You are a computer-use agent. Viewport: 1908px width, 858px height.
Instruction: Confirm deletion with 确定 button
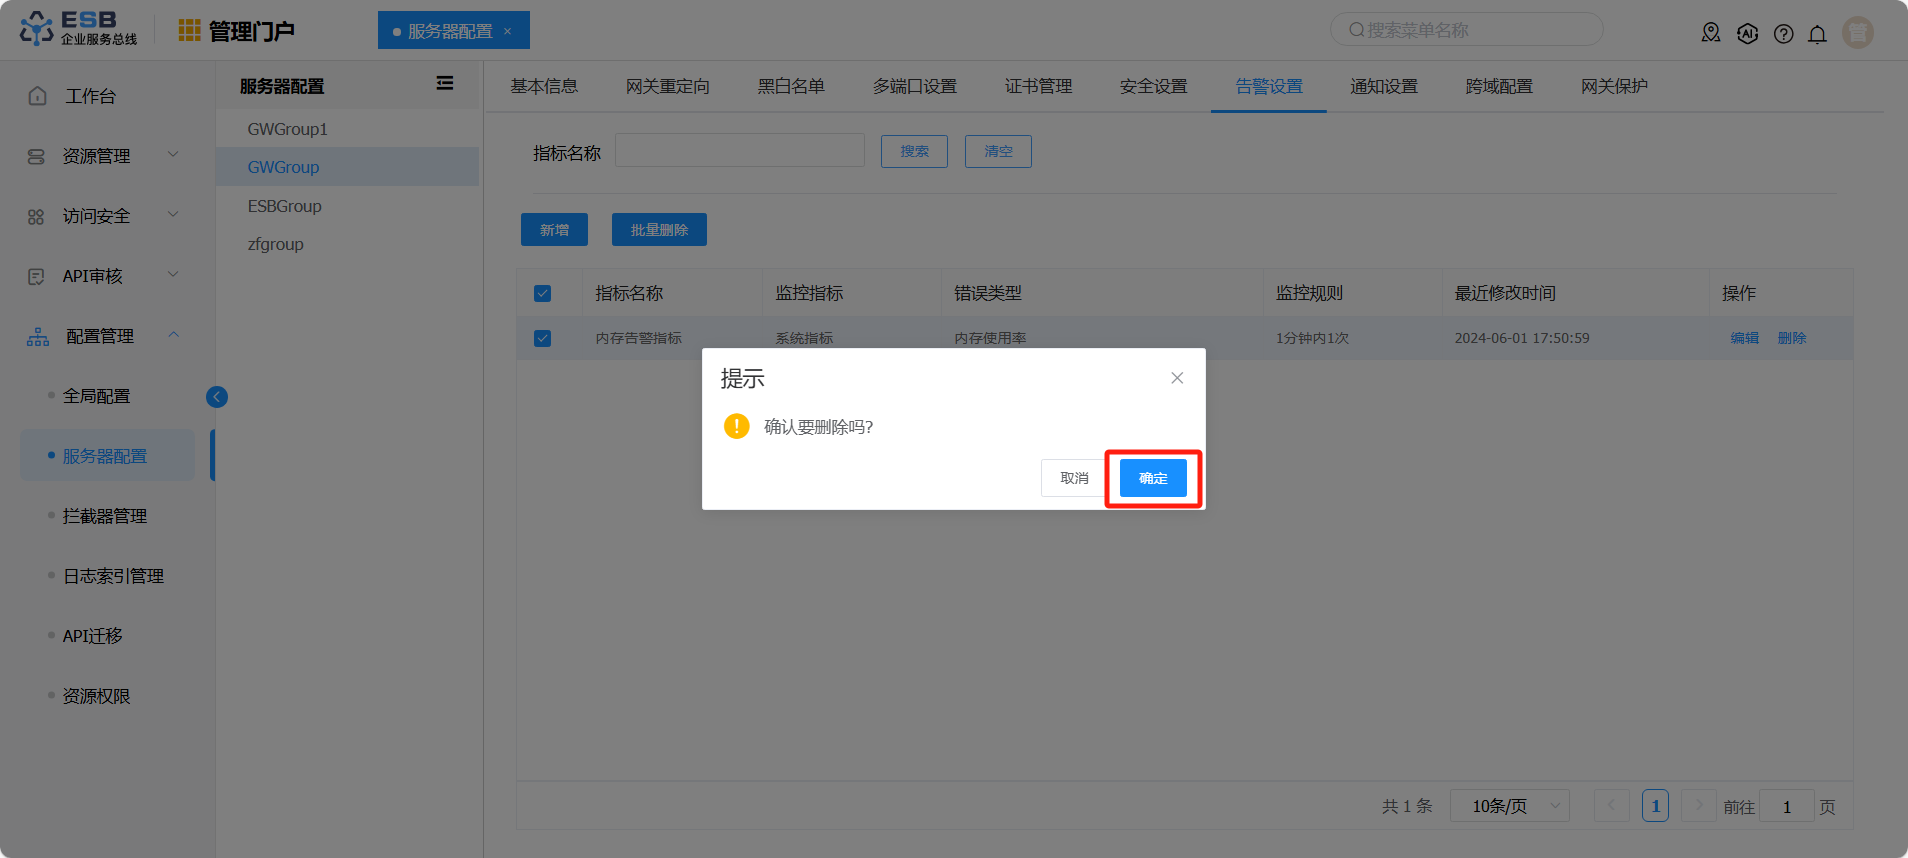[x=1153, y=478]
